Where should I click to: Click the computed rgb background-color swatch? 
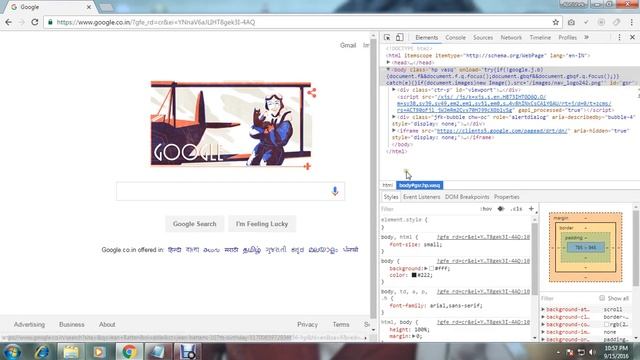pyautogui.click(x=607, y=324)
